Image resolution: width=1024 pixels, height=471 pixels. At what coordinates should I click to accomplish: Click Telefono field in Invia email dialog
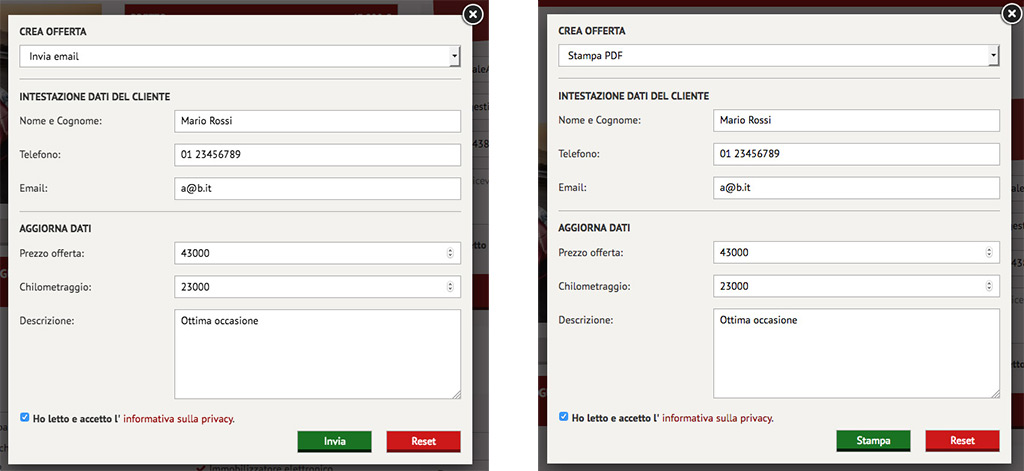[x=316, y=155]
